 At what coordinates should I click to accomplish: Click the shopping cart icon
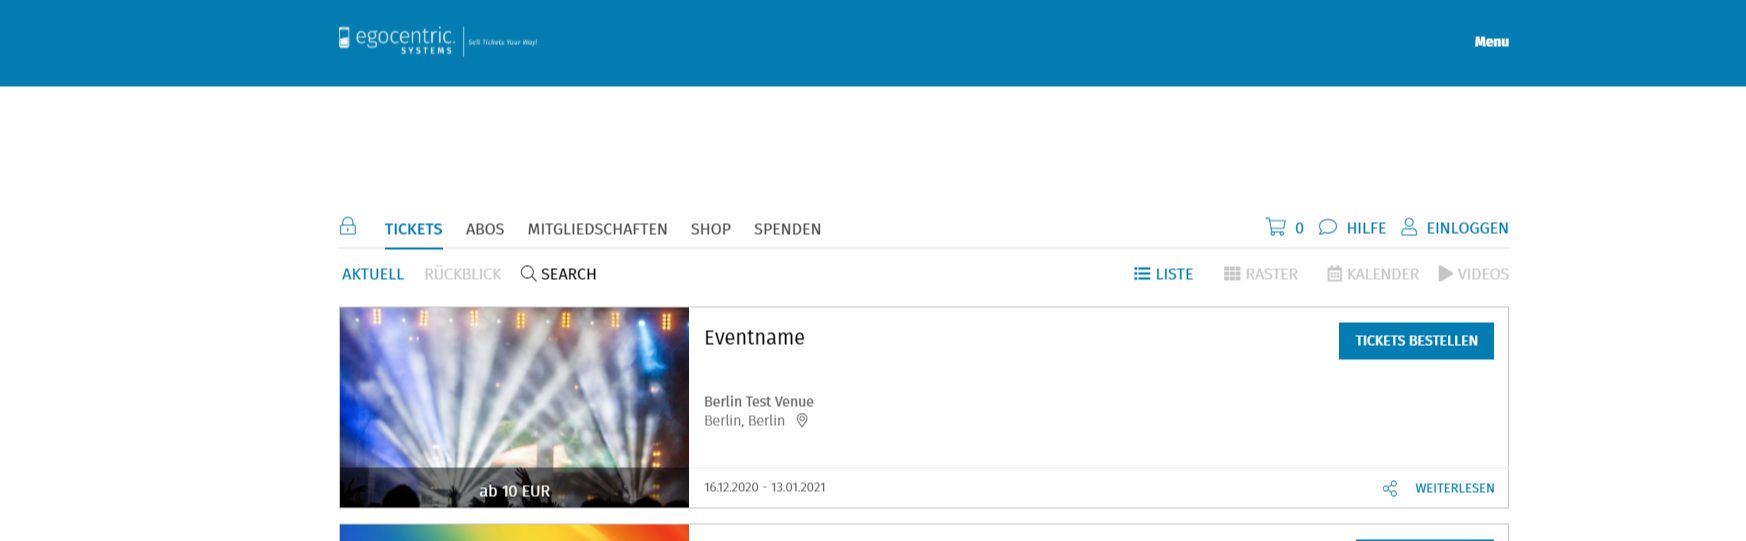pos(1275,227)
